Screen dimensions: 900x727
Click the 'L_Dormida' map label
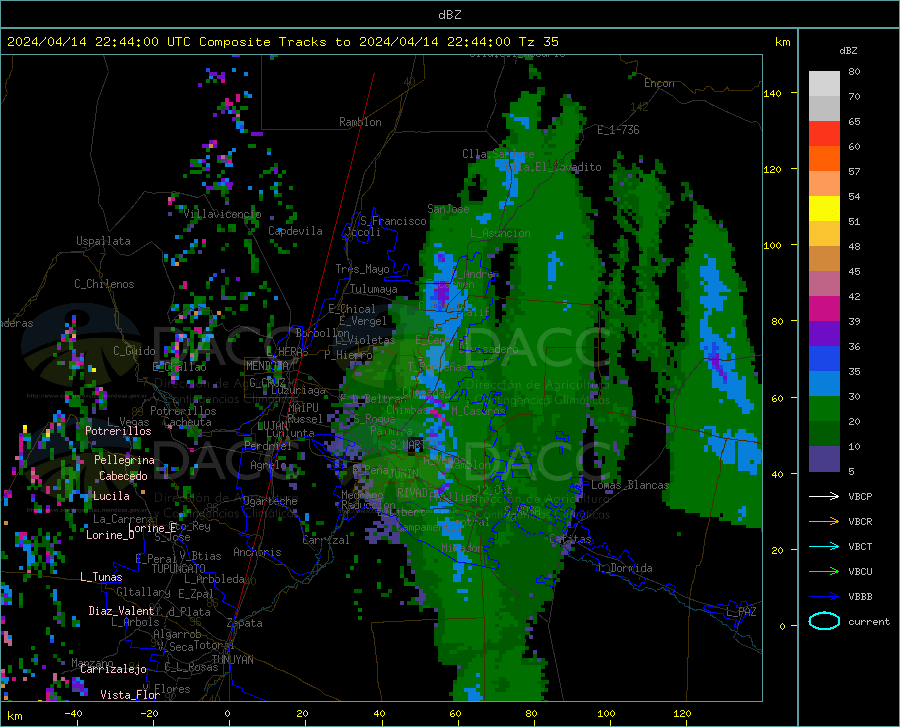(625, 568)
